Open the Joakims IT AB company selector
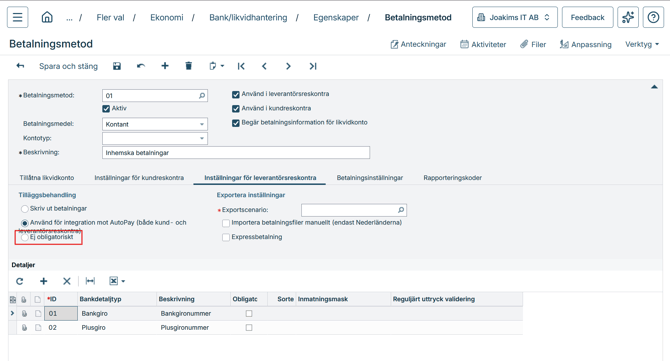670x361 pixels. pos(514,18)
